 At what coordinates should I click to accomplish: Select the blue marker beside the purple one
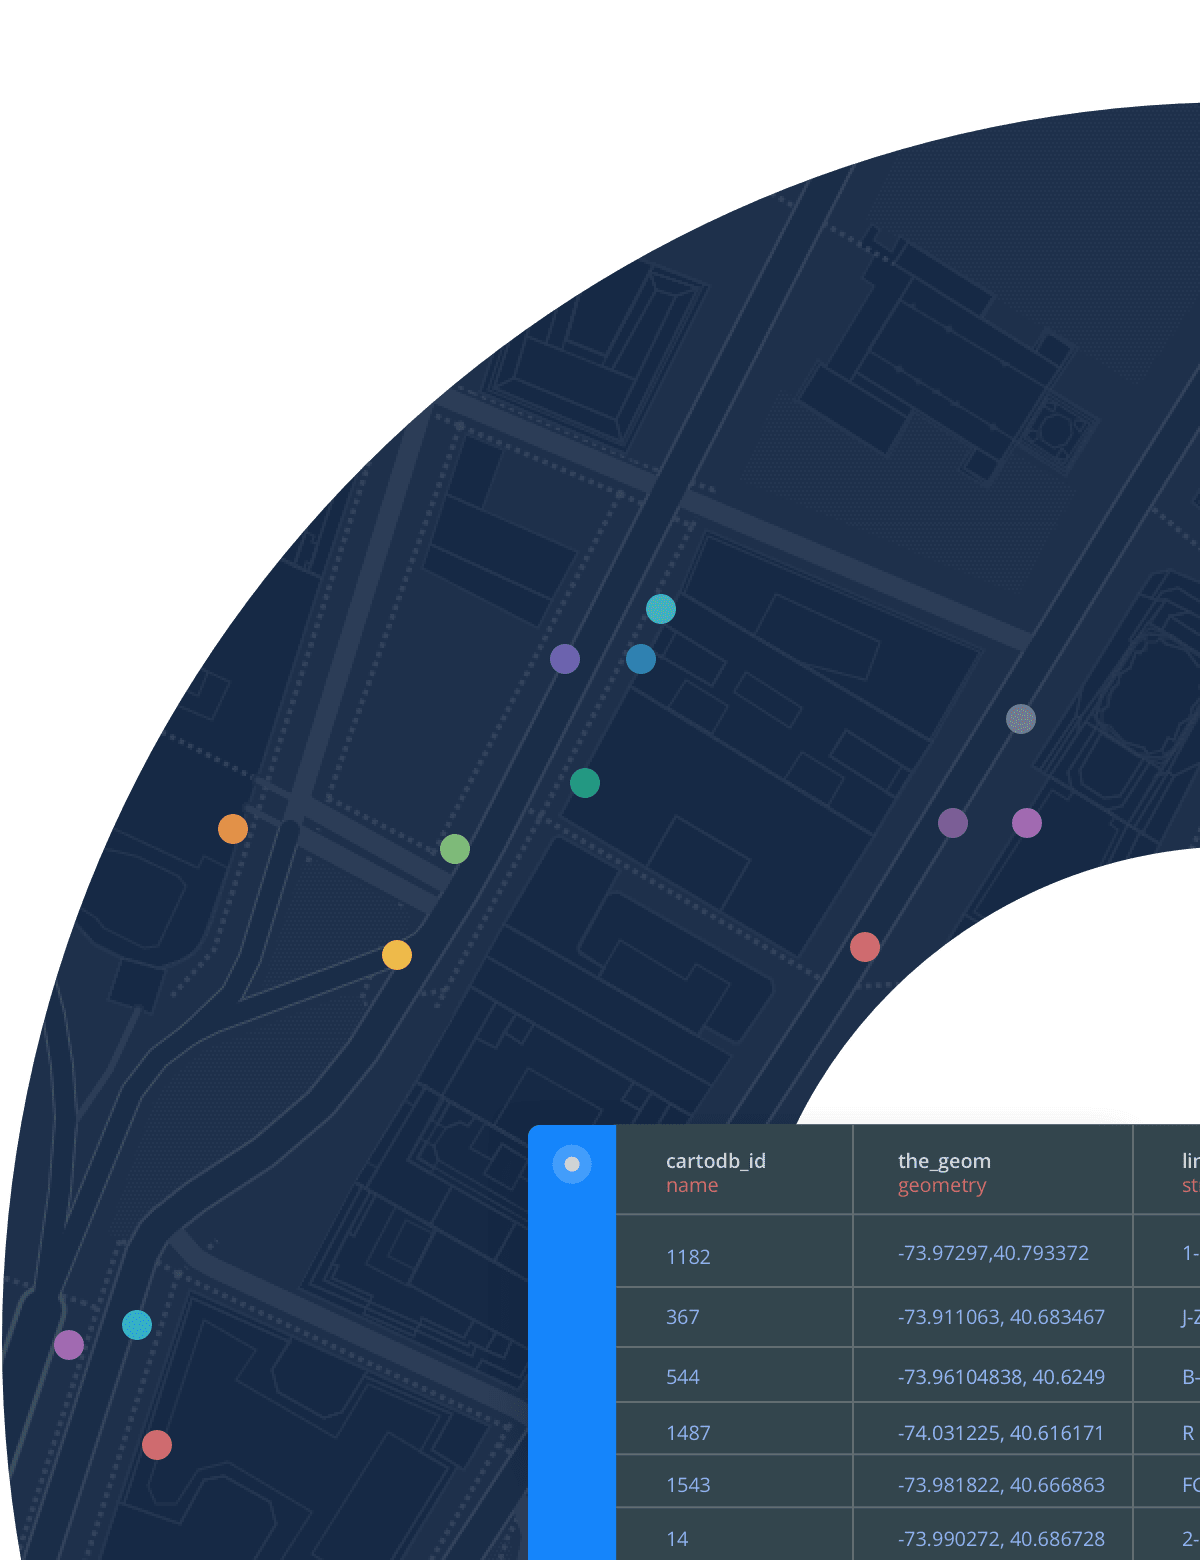(x=640, y=659)
